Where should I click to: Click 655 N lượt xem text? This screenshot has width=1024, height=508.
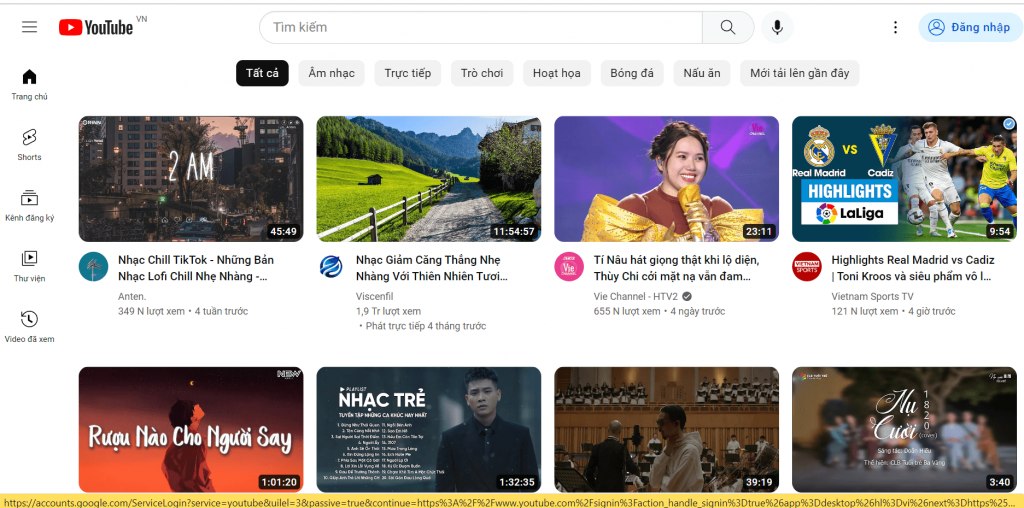pos(627,311)
